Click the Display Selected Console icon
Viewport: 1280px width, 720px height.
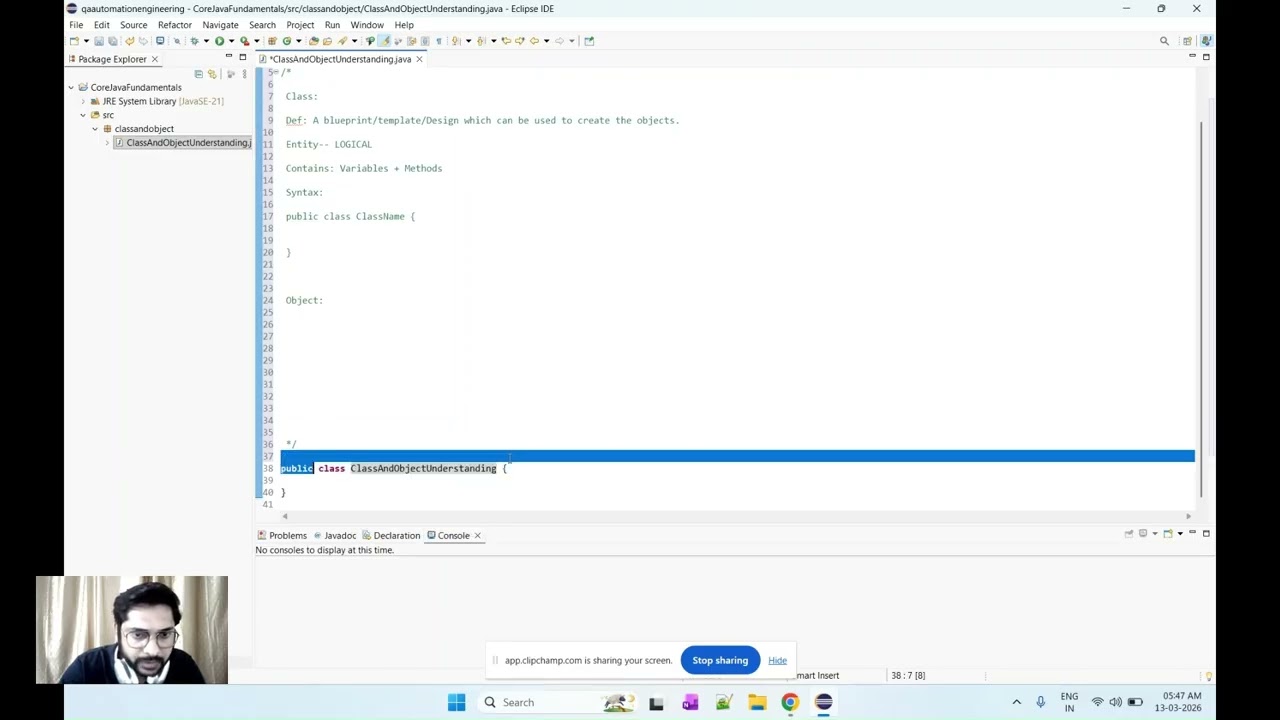coord(1143,533)
